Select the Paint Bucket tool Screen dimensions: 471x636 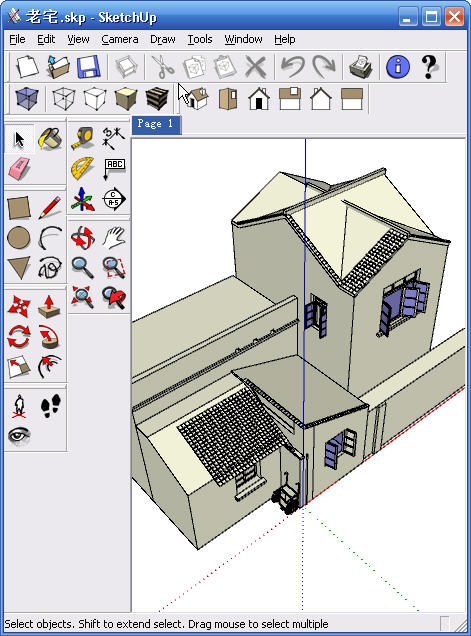click(x=50, y=139)
